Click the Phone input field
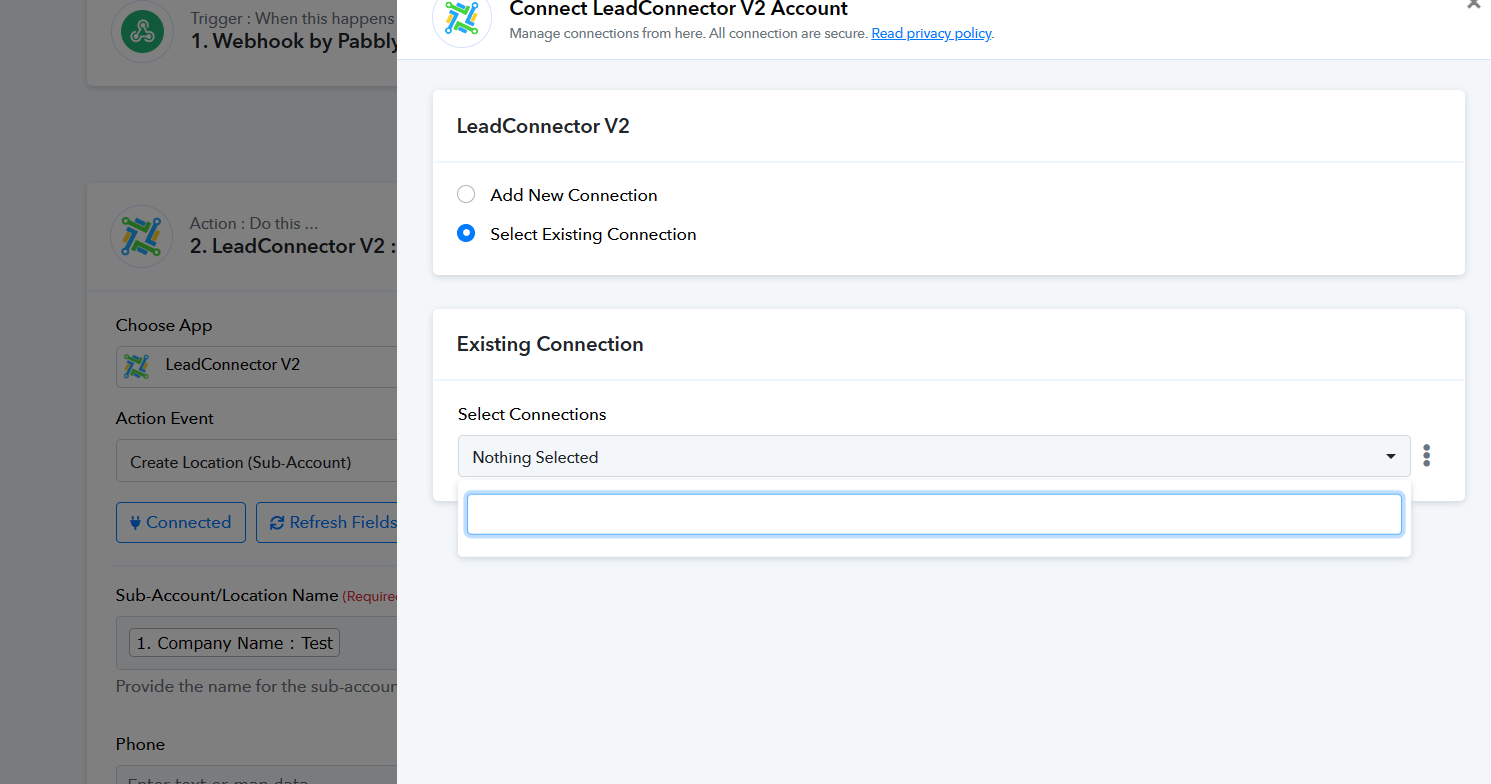The image size is (1491, 784). click(256, 776)
